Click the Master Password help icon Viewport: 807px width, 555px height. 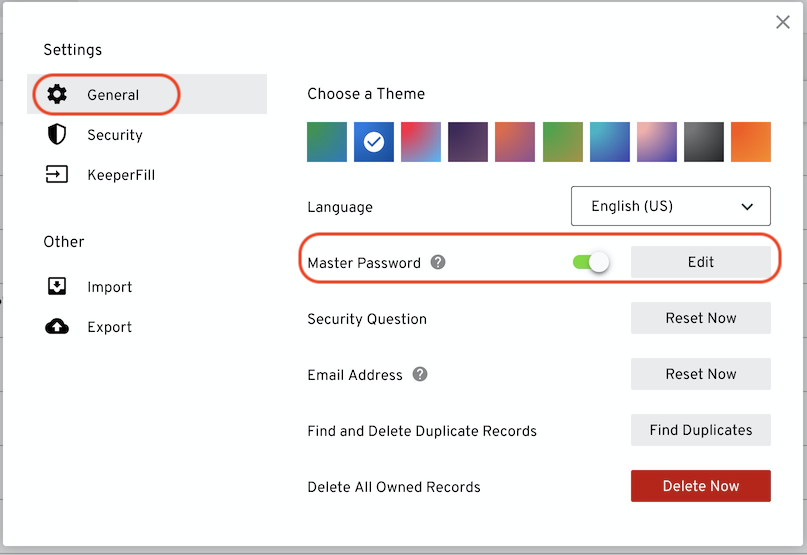click(x=438, y=262)
